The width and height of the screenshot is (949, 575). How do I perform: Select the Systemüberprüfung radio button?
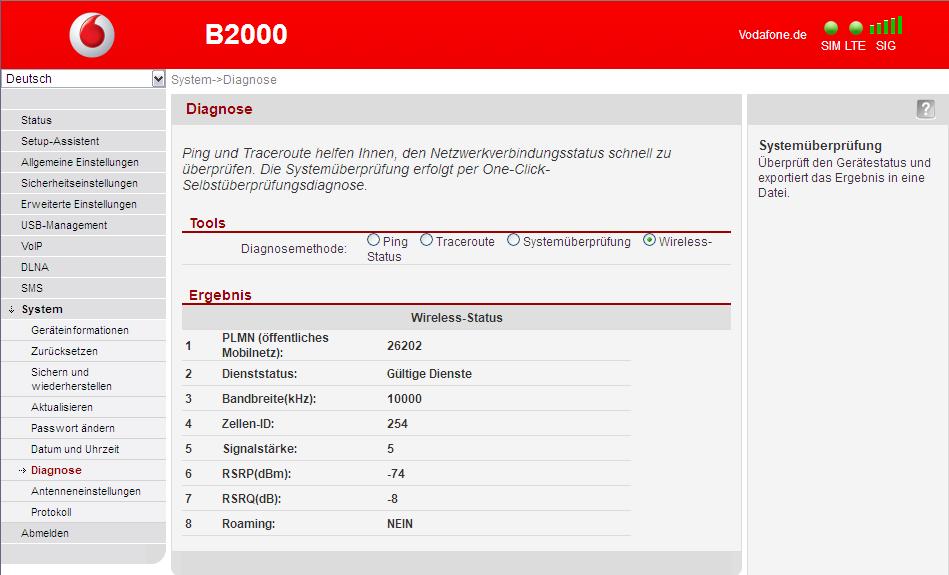pos(513,240)
